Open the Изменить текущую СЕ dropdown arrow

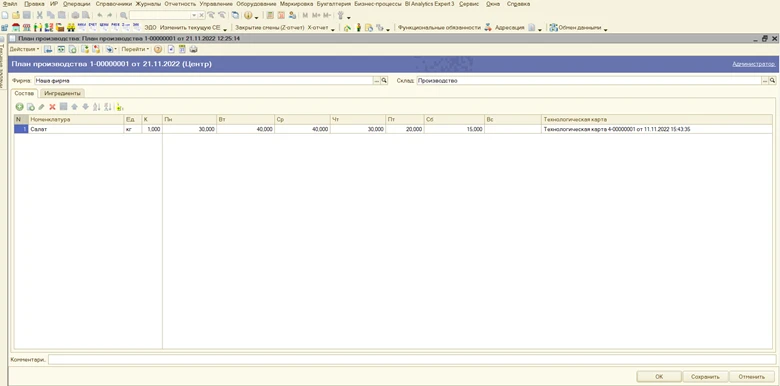[225, 28]
